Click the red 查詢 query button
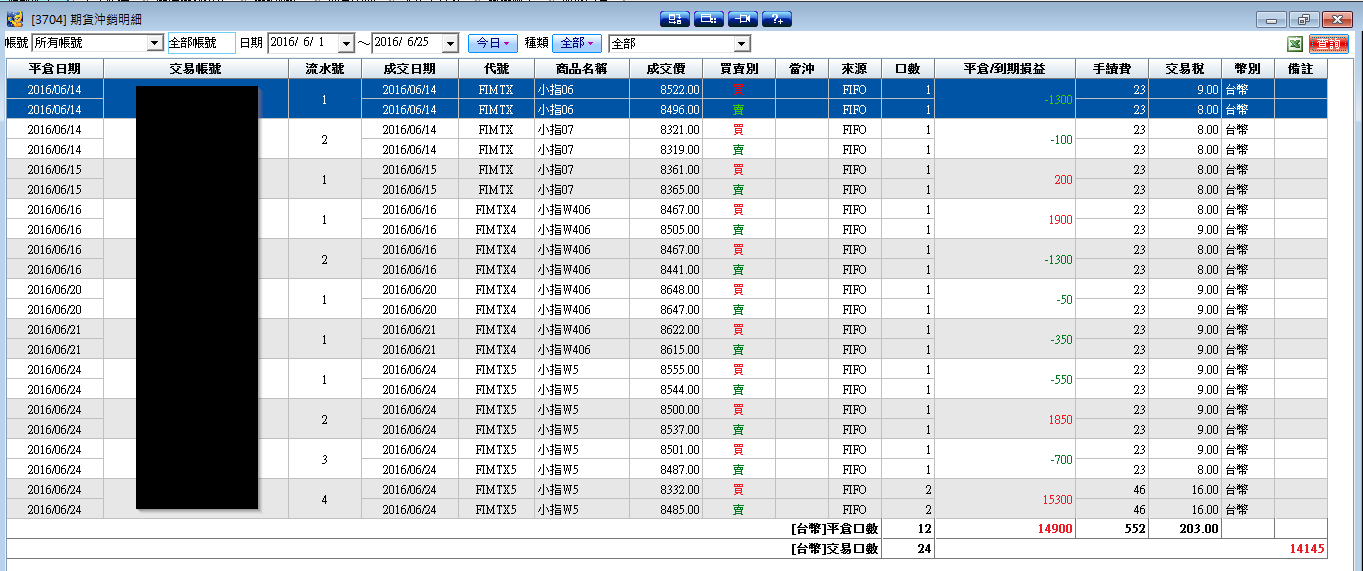This screenshot has width=1363, height=571. coord(1328,44)
